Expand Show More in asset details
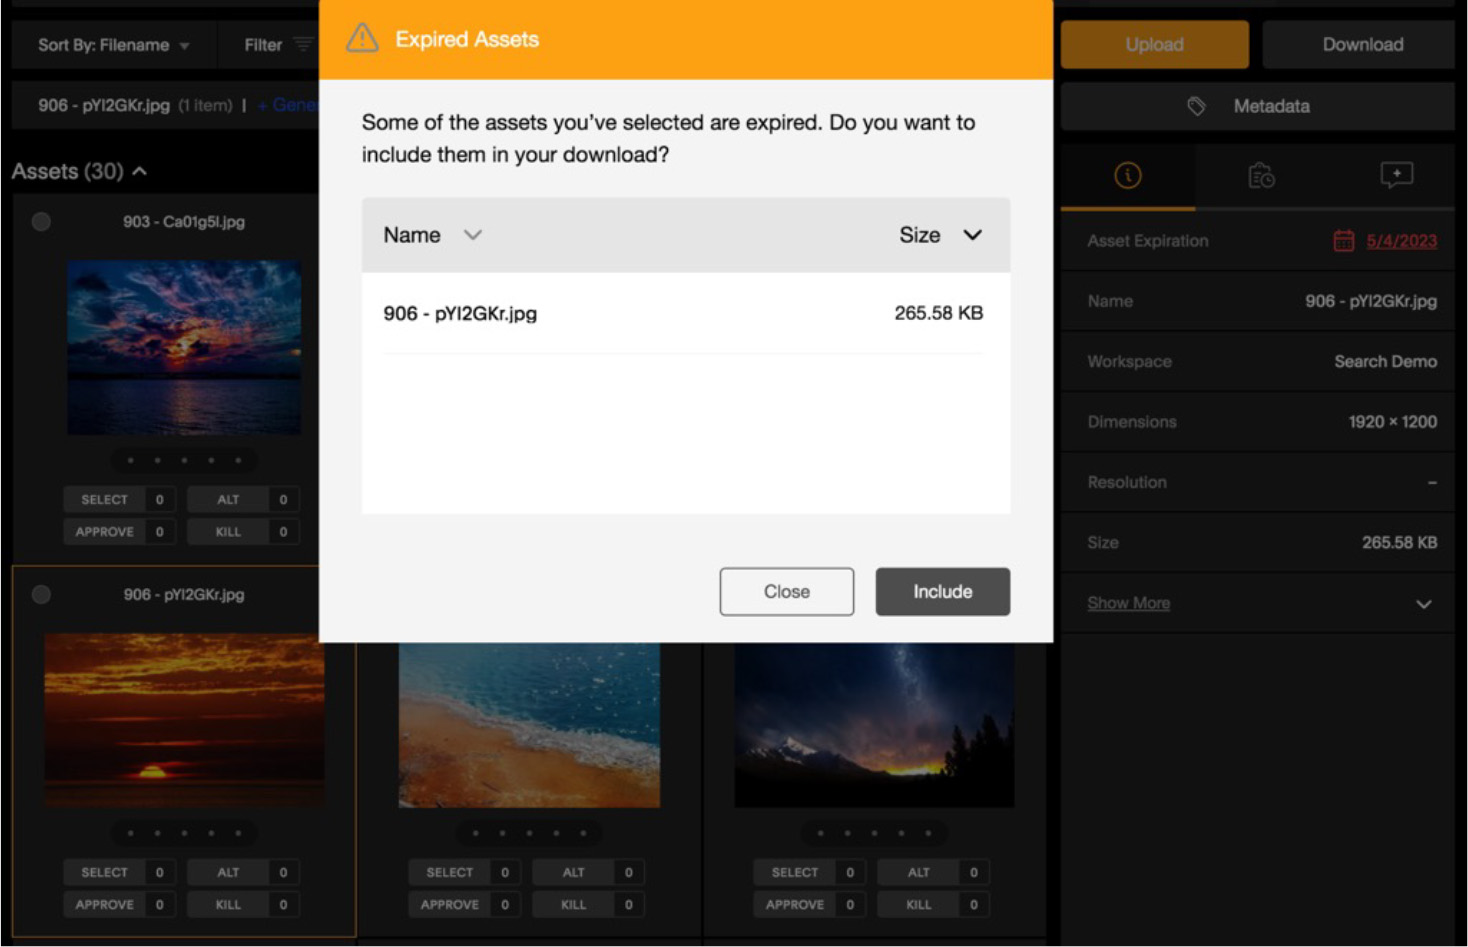The image size is (1468, 947). click(1128, 602)
